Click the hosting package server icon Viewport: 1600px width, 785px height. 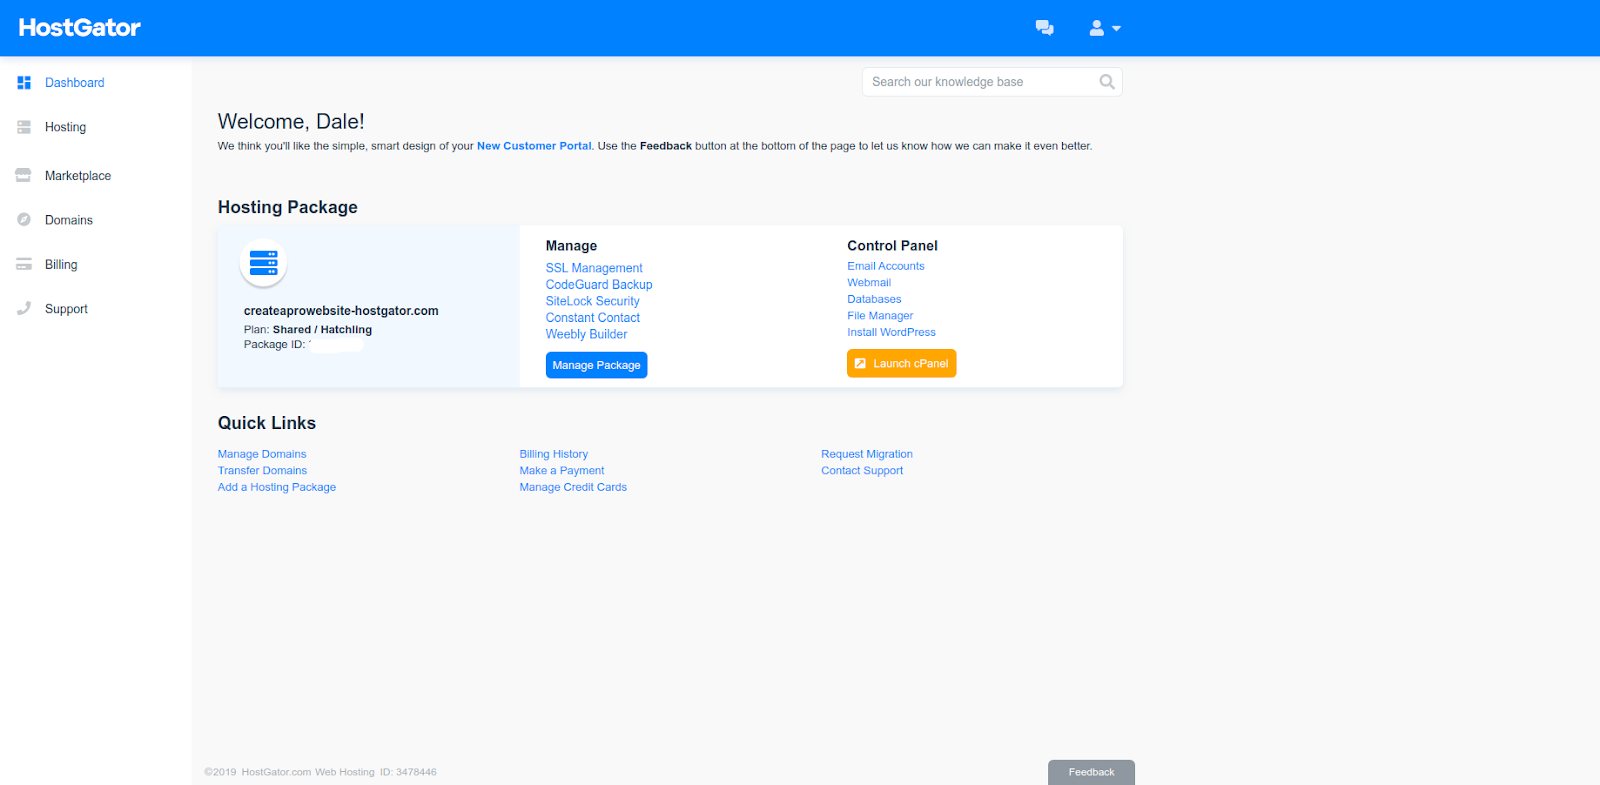point(264,263)
